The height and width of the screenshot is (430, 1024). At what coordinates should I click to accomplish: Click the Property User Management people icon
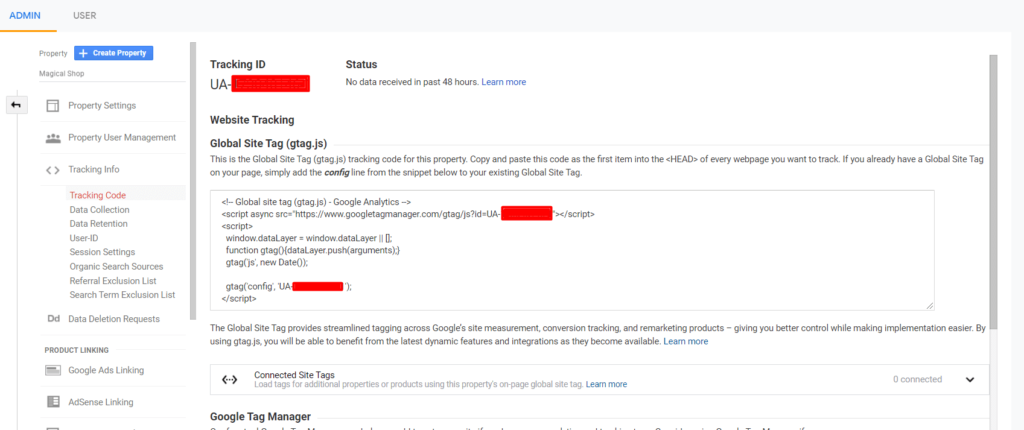[x=53, y=138]
